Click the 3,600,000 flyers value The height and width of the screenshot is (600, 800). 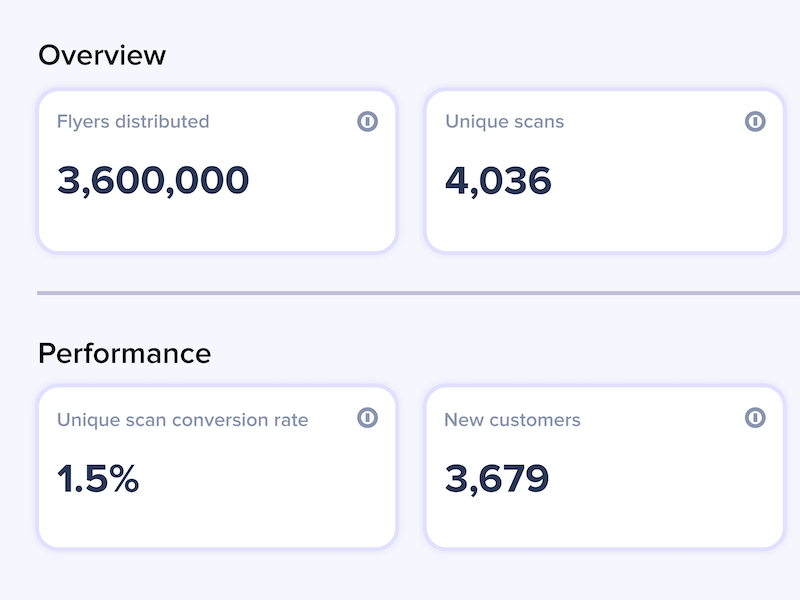pos(153,181)
